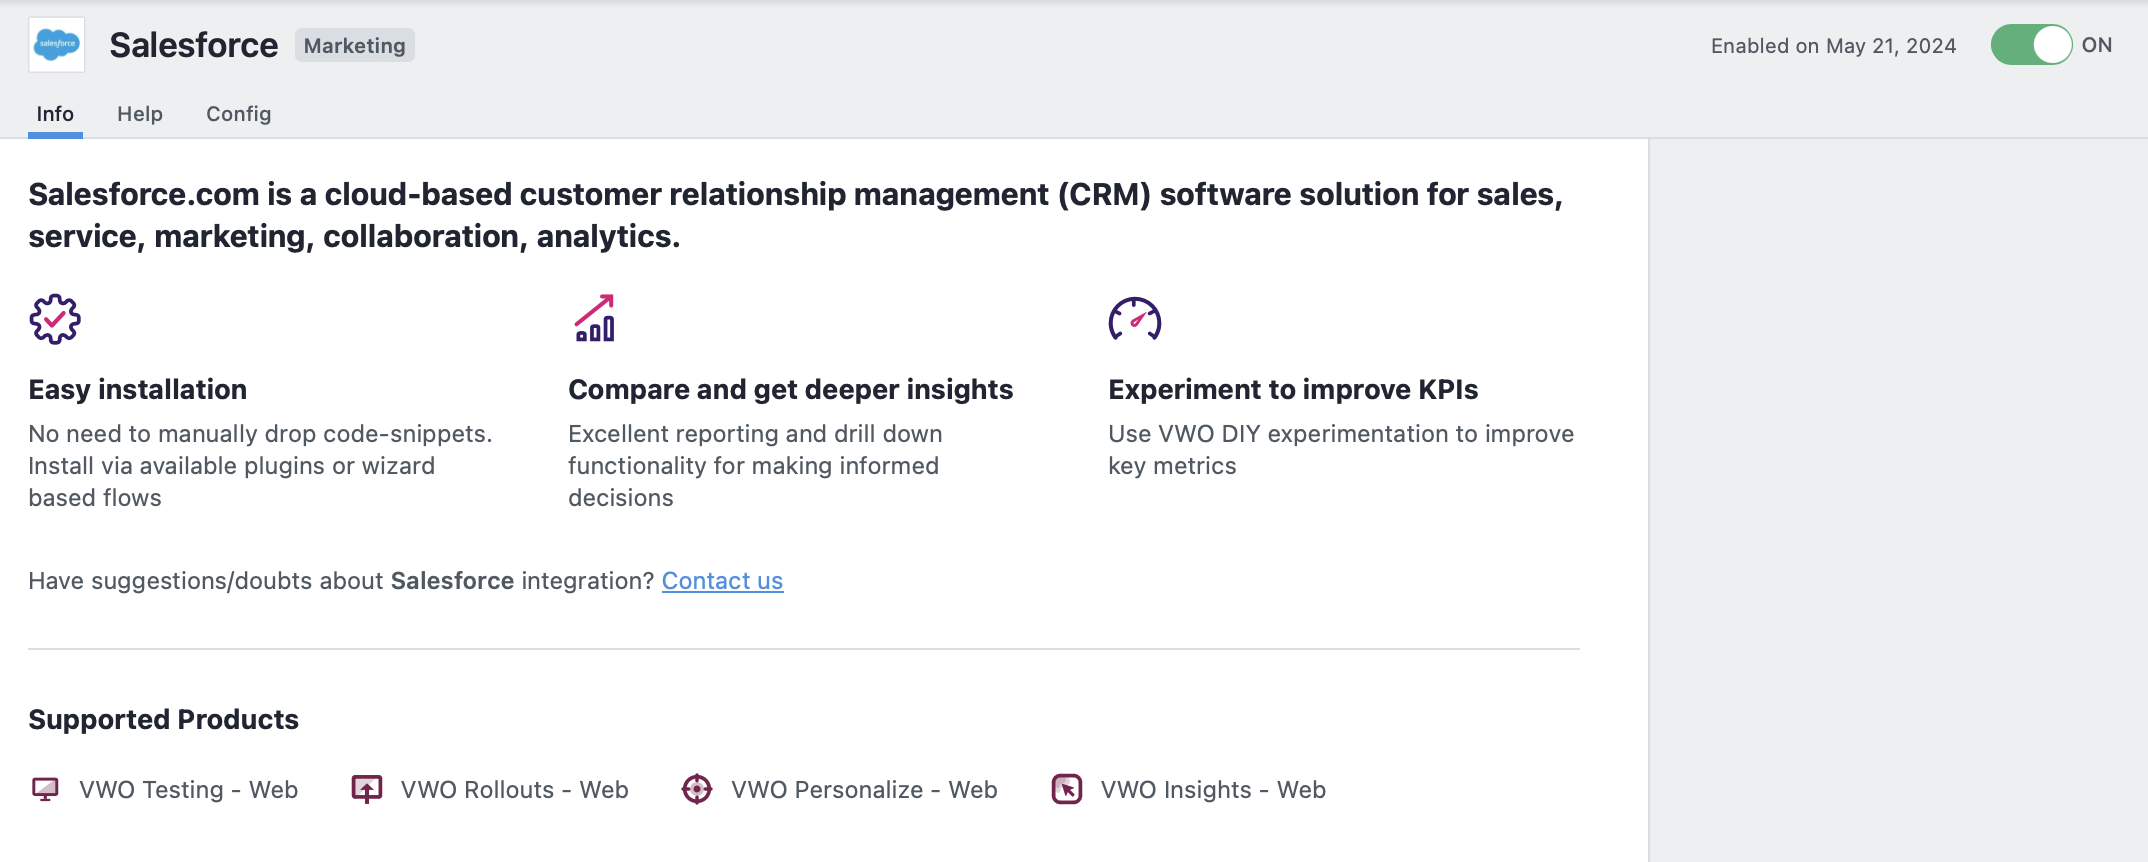Click the Salesforce title text

[x=194, y=45]
